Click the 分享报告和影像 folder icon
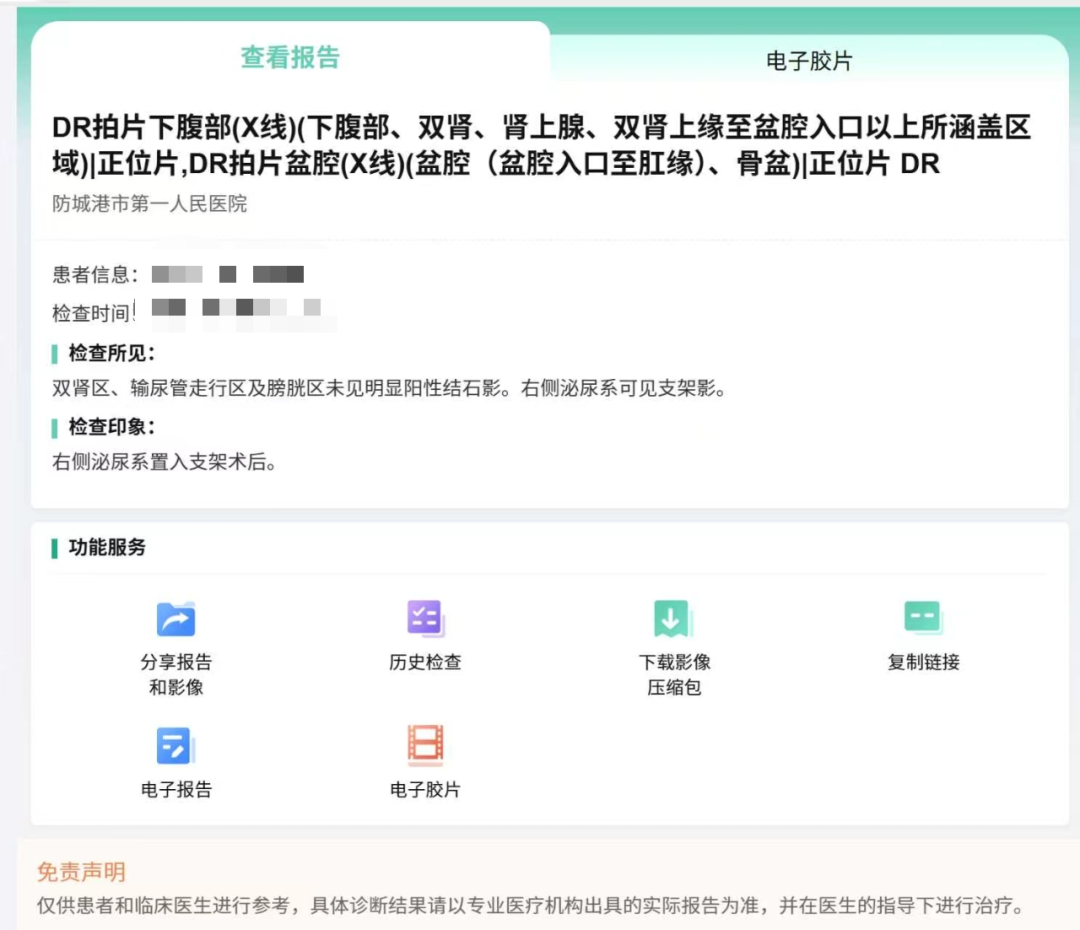The width and height of the screenshot is (1080, 930). pos(176,619)
